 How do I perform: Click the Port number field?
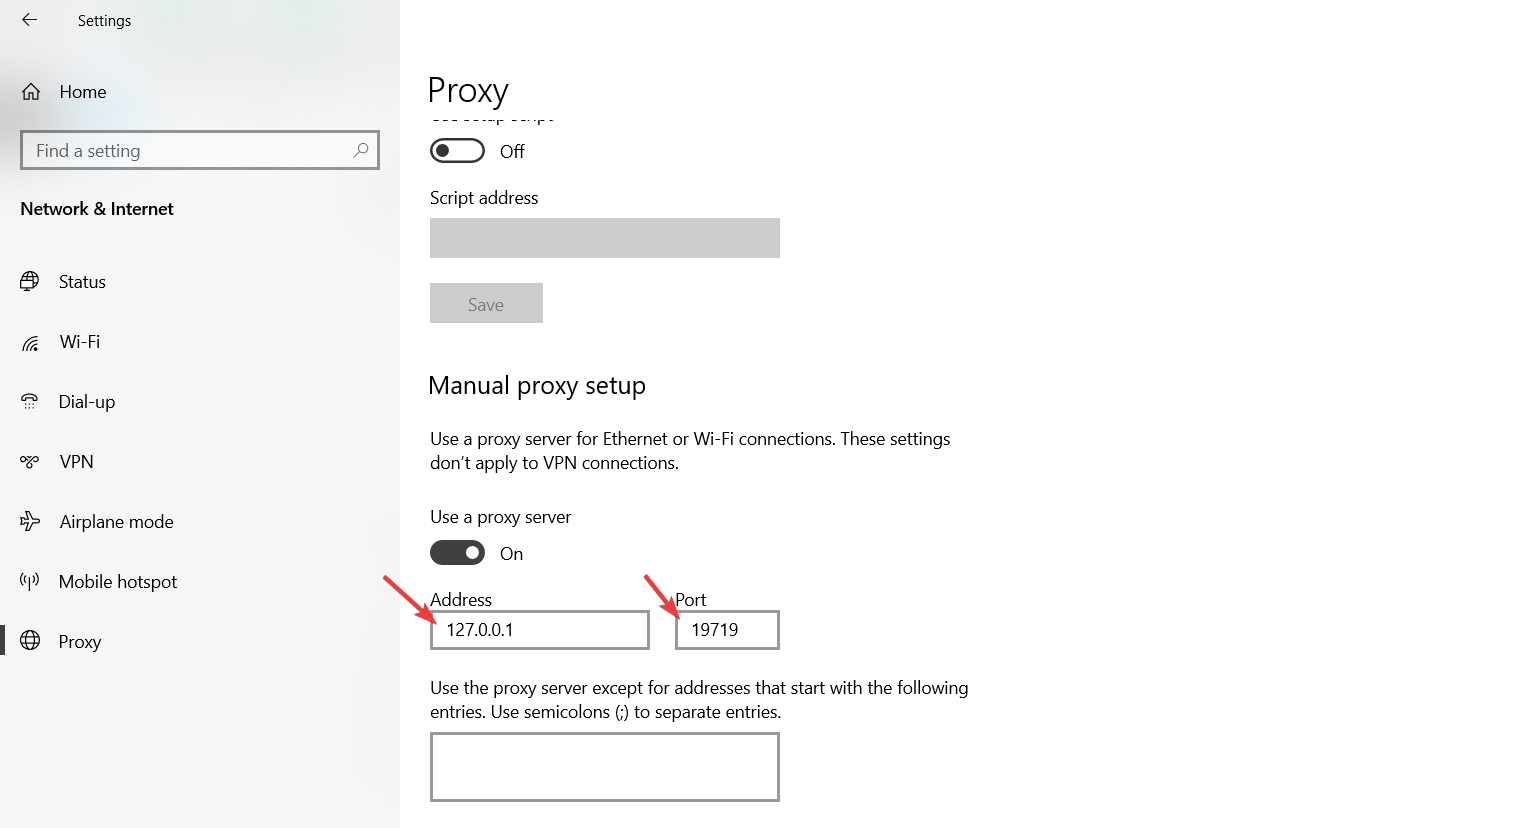[727, 630]
